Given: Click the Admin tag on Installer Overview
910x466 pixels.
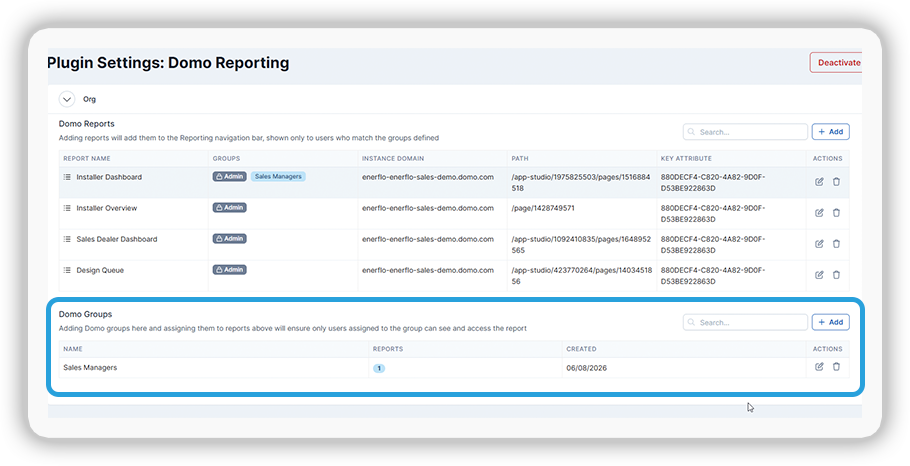Looking at the screenshot, I should click(229, 207).
